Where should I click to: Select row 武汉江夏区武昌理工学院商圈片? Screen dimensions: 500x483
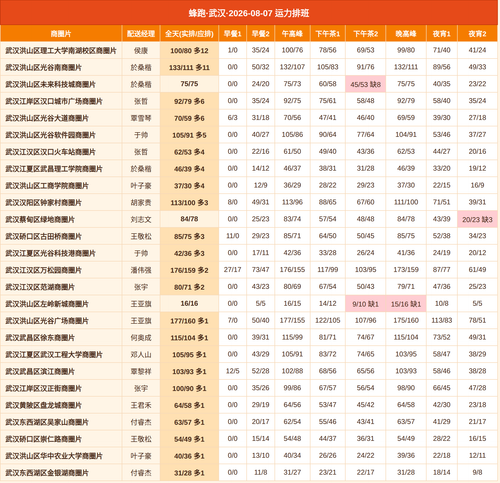[249, 169]
